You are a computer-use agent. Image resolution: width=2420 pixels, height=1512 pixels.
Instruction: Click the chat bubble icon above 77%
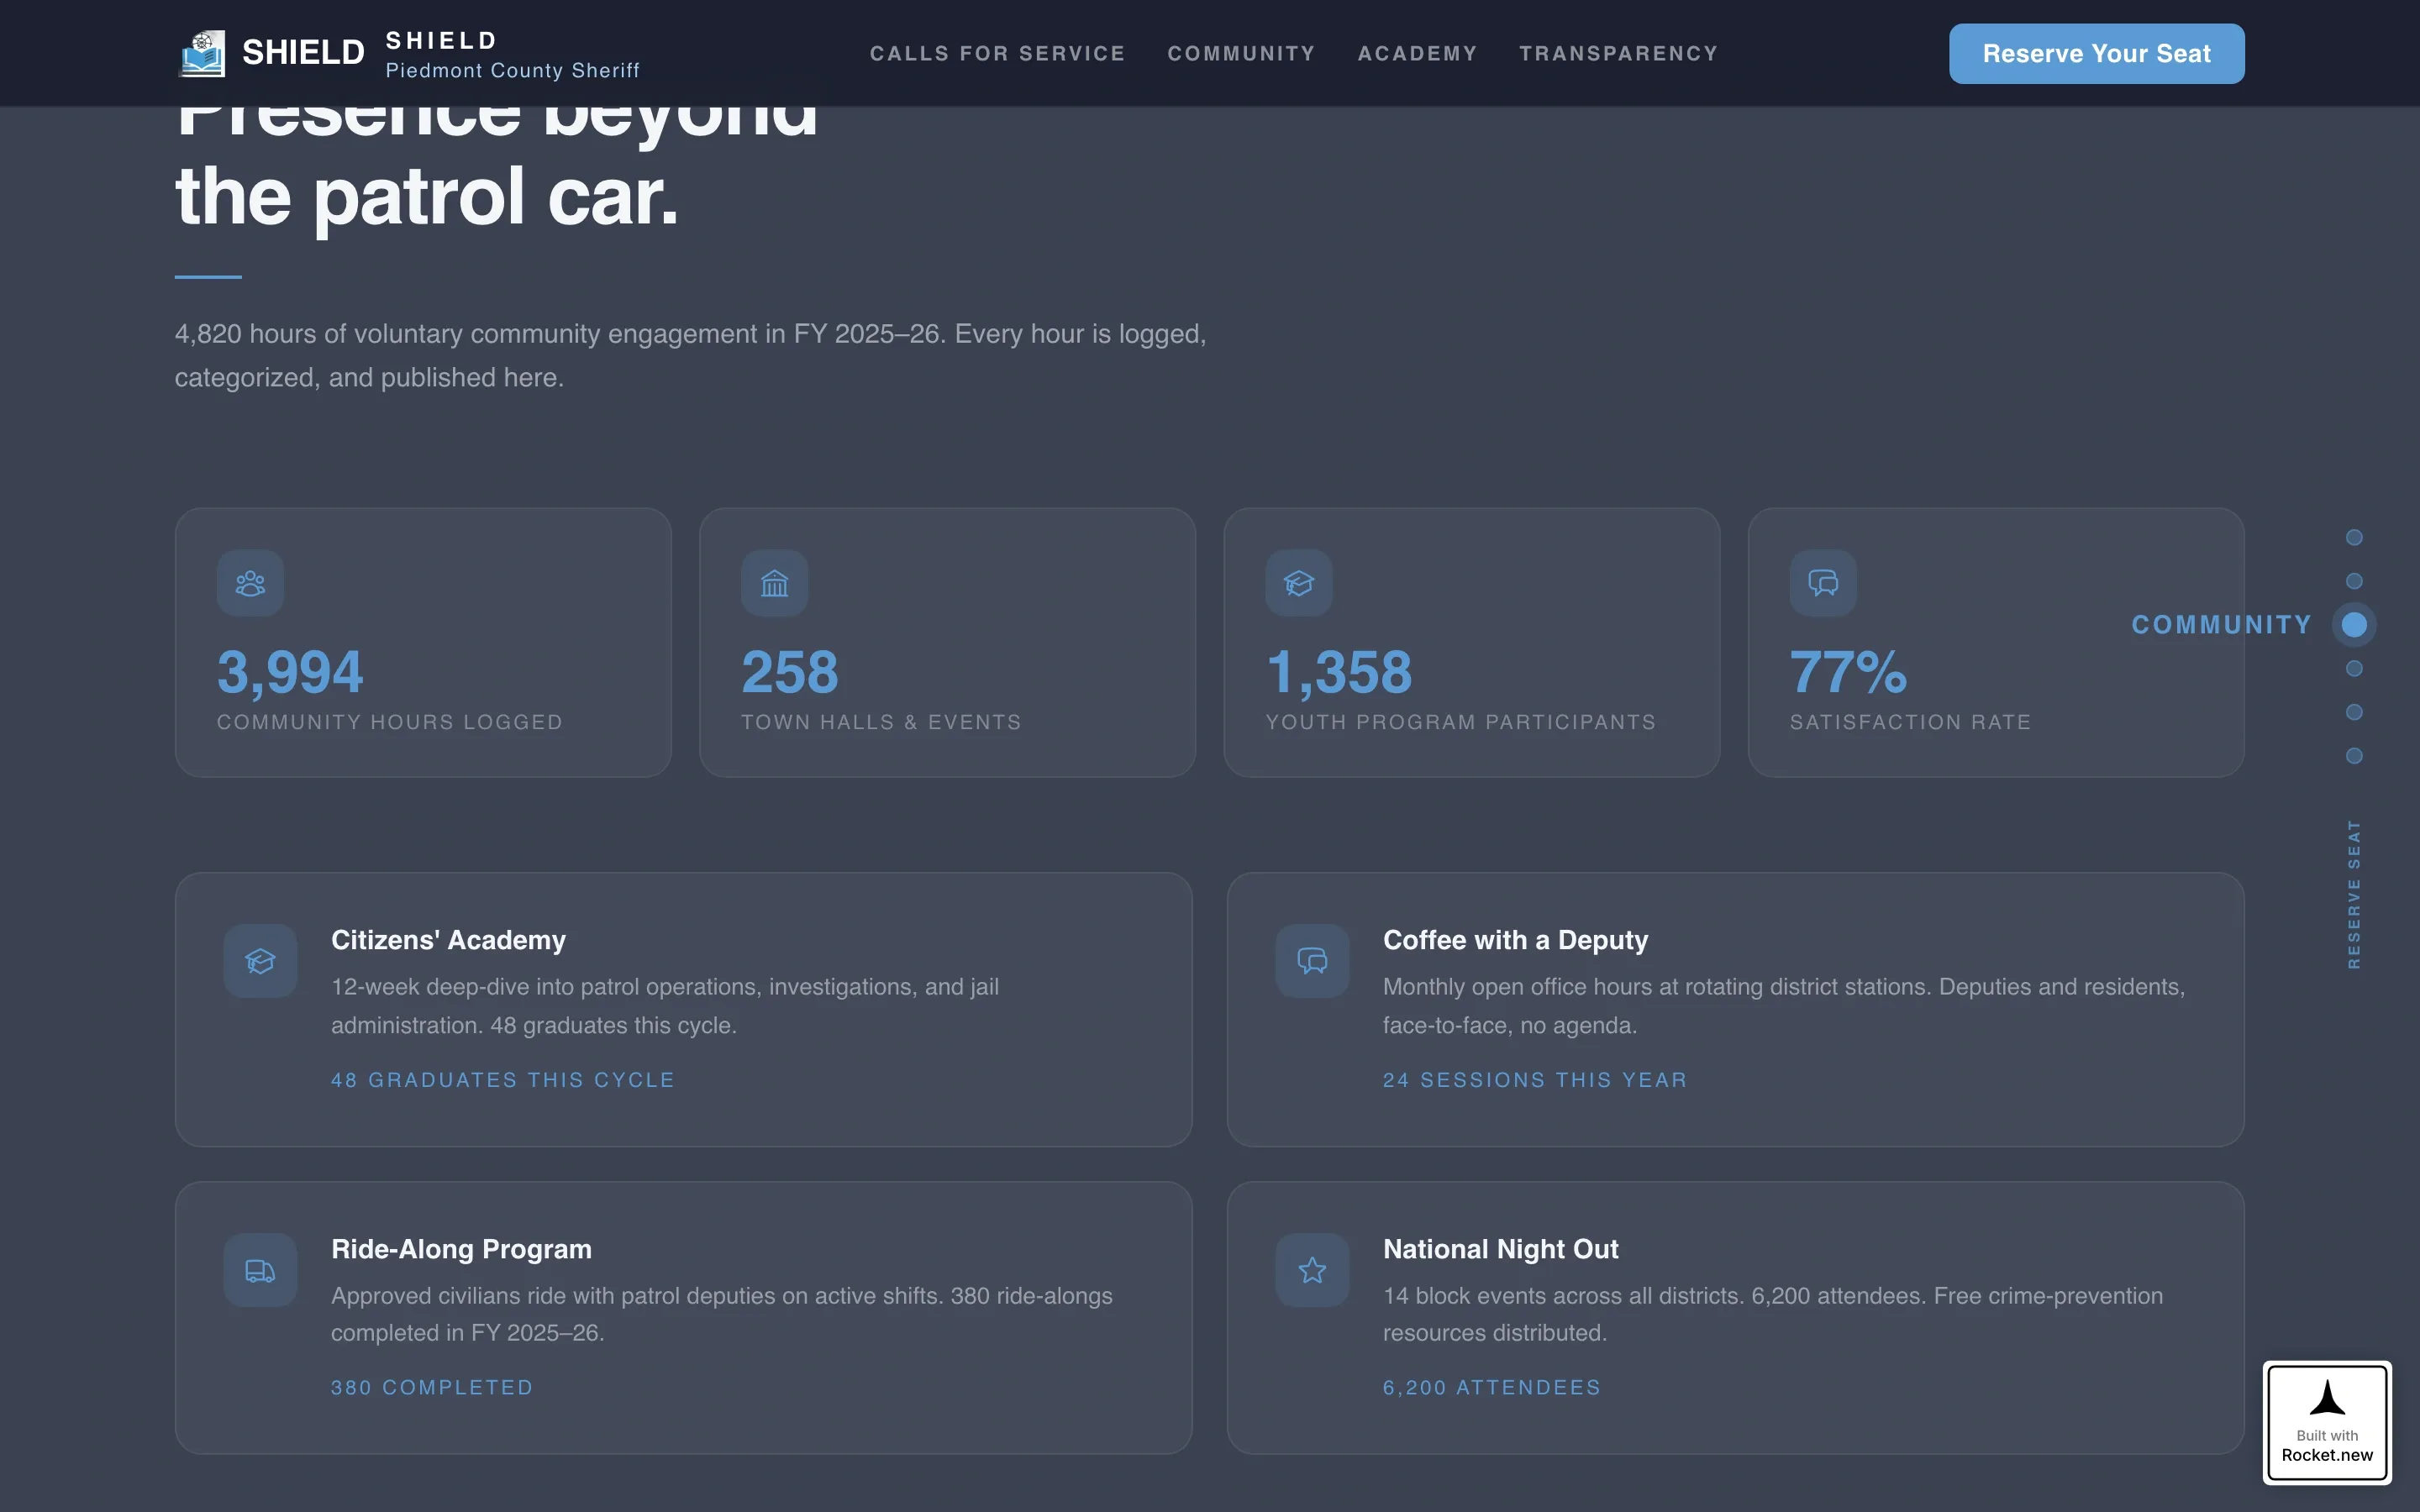click(1823, 583)
